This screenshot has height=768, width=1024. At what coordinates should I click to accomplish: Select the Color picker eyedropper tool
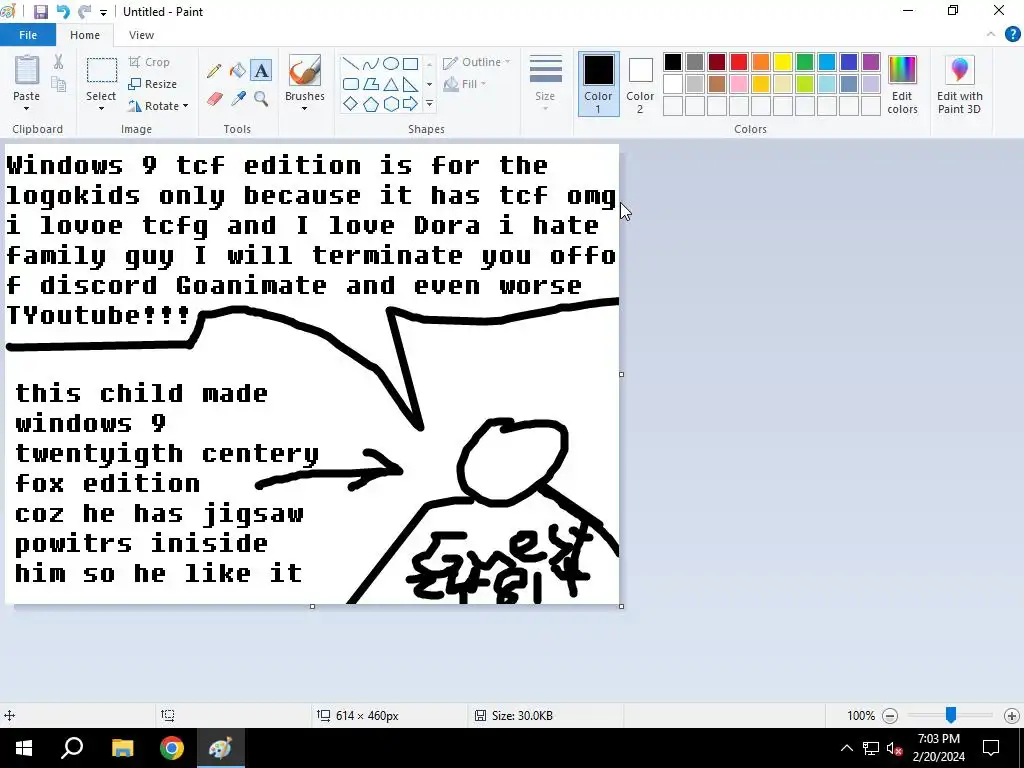(238, 99)
